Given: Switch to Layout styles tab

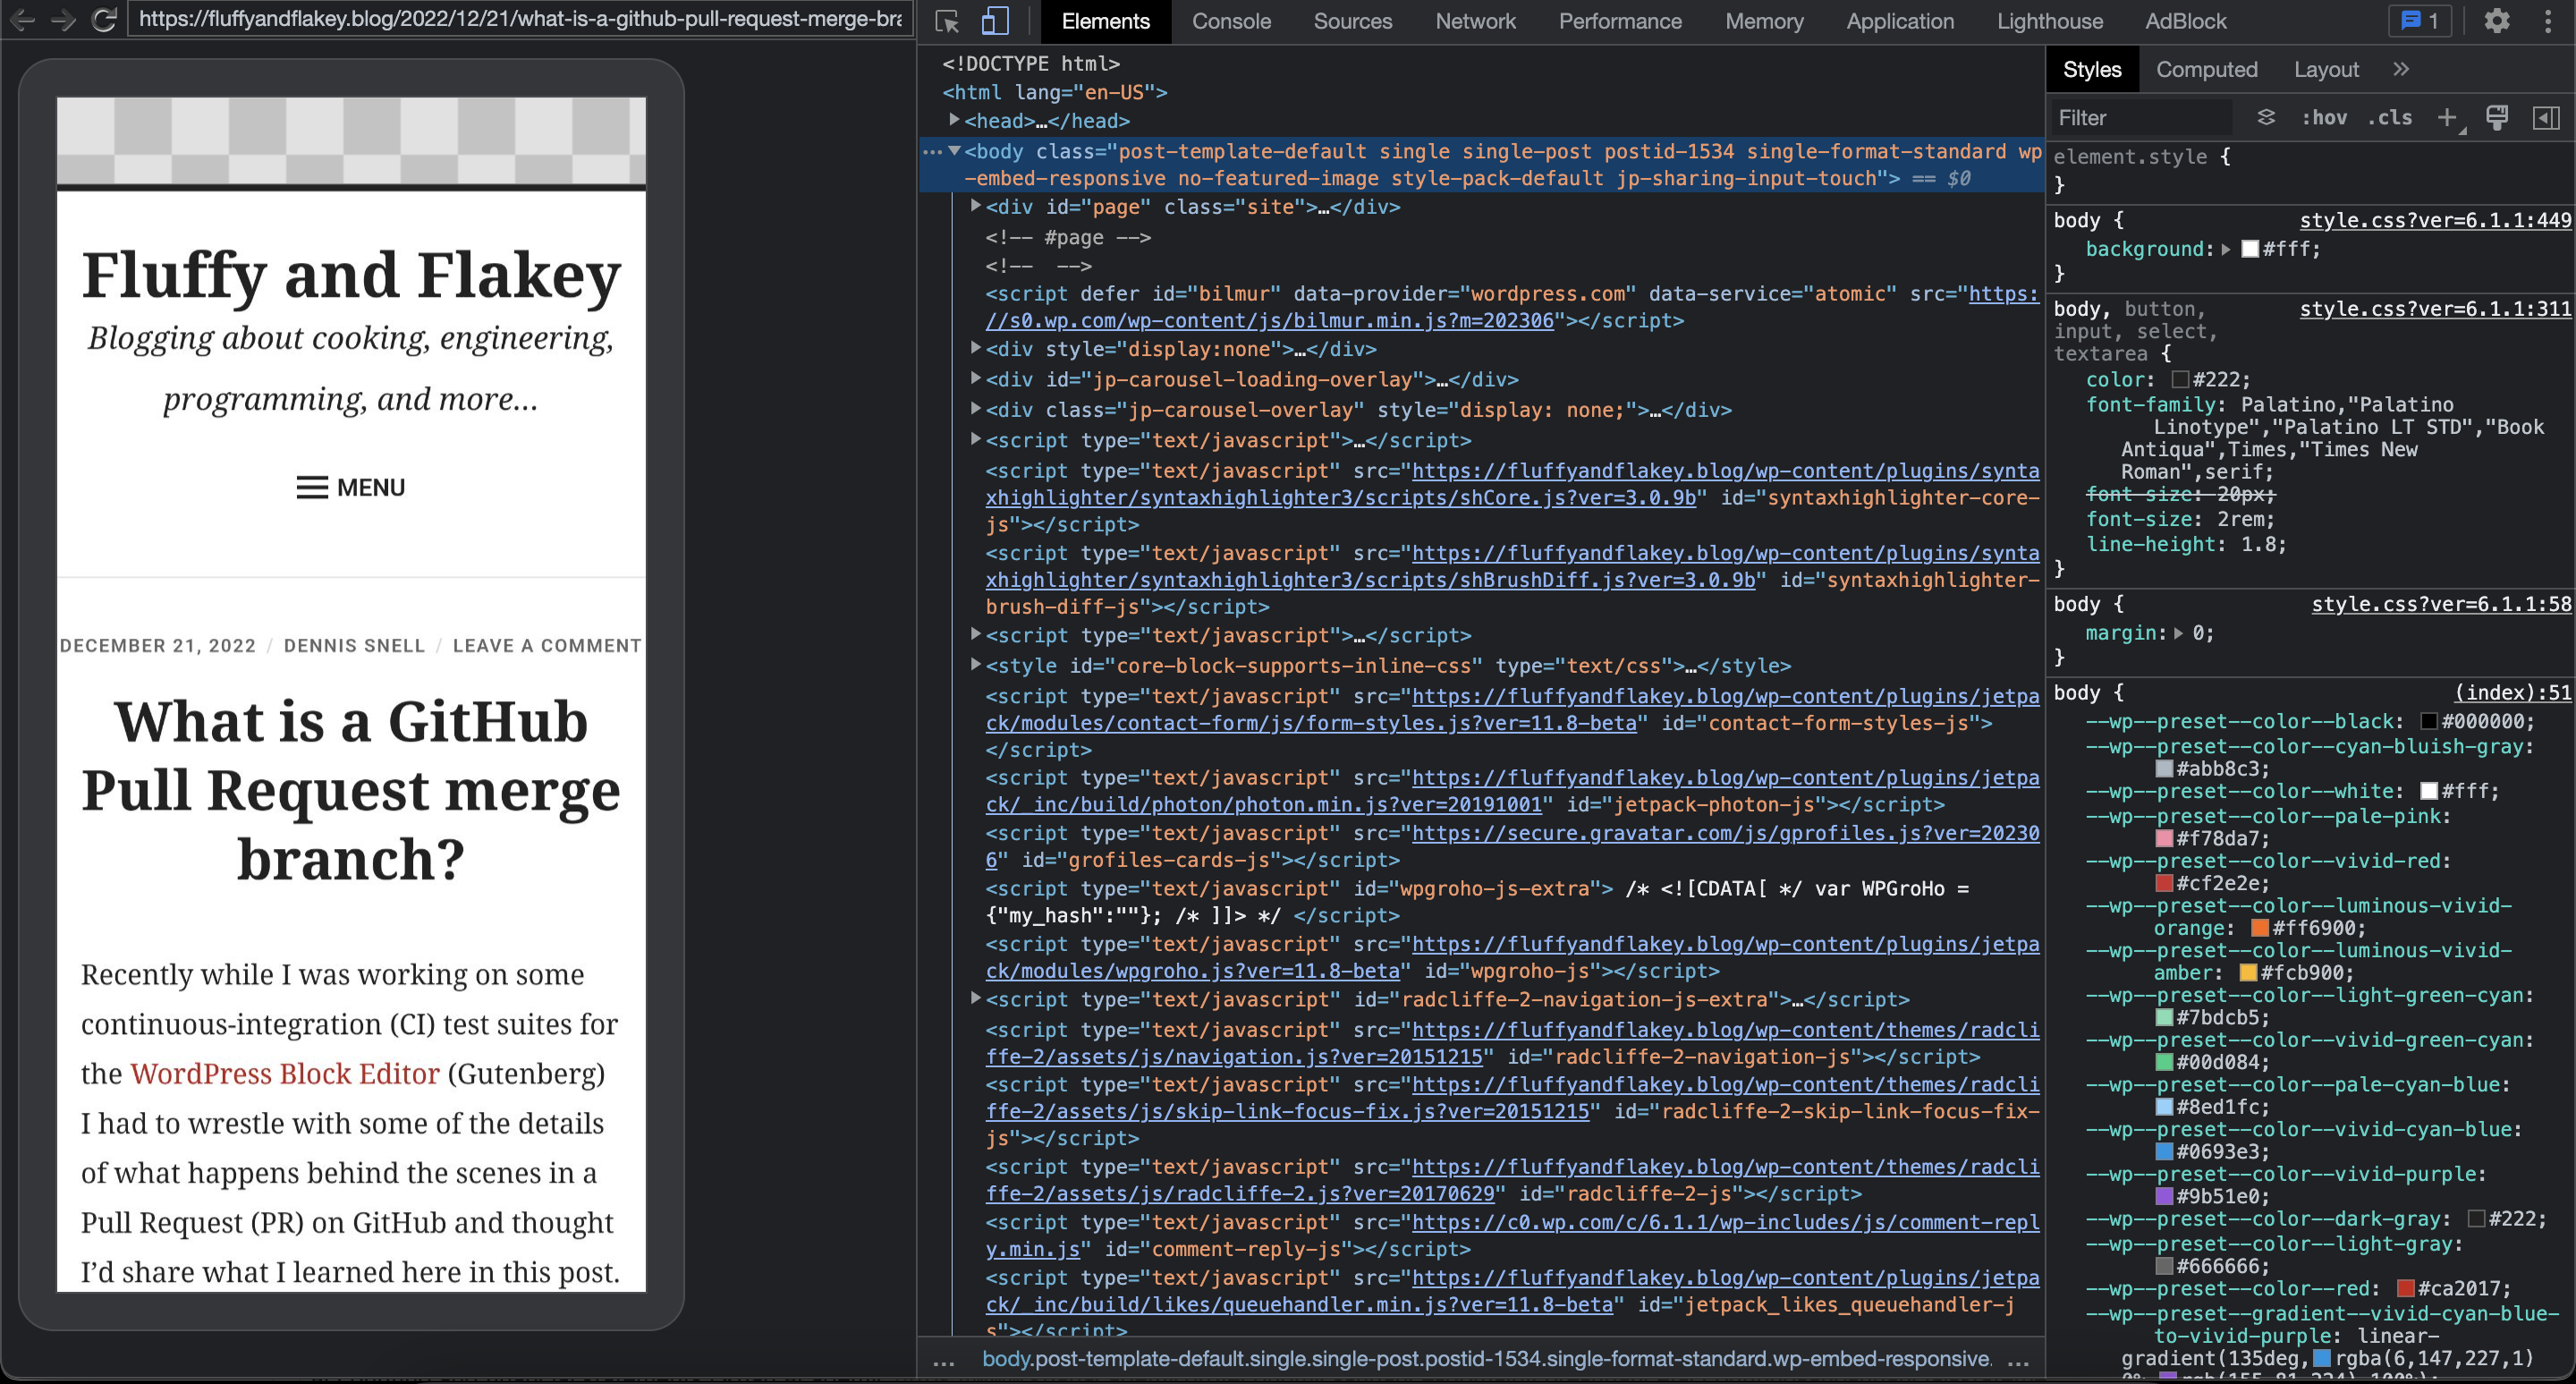Looking at the screenshot, I should point(2326,69).
